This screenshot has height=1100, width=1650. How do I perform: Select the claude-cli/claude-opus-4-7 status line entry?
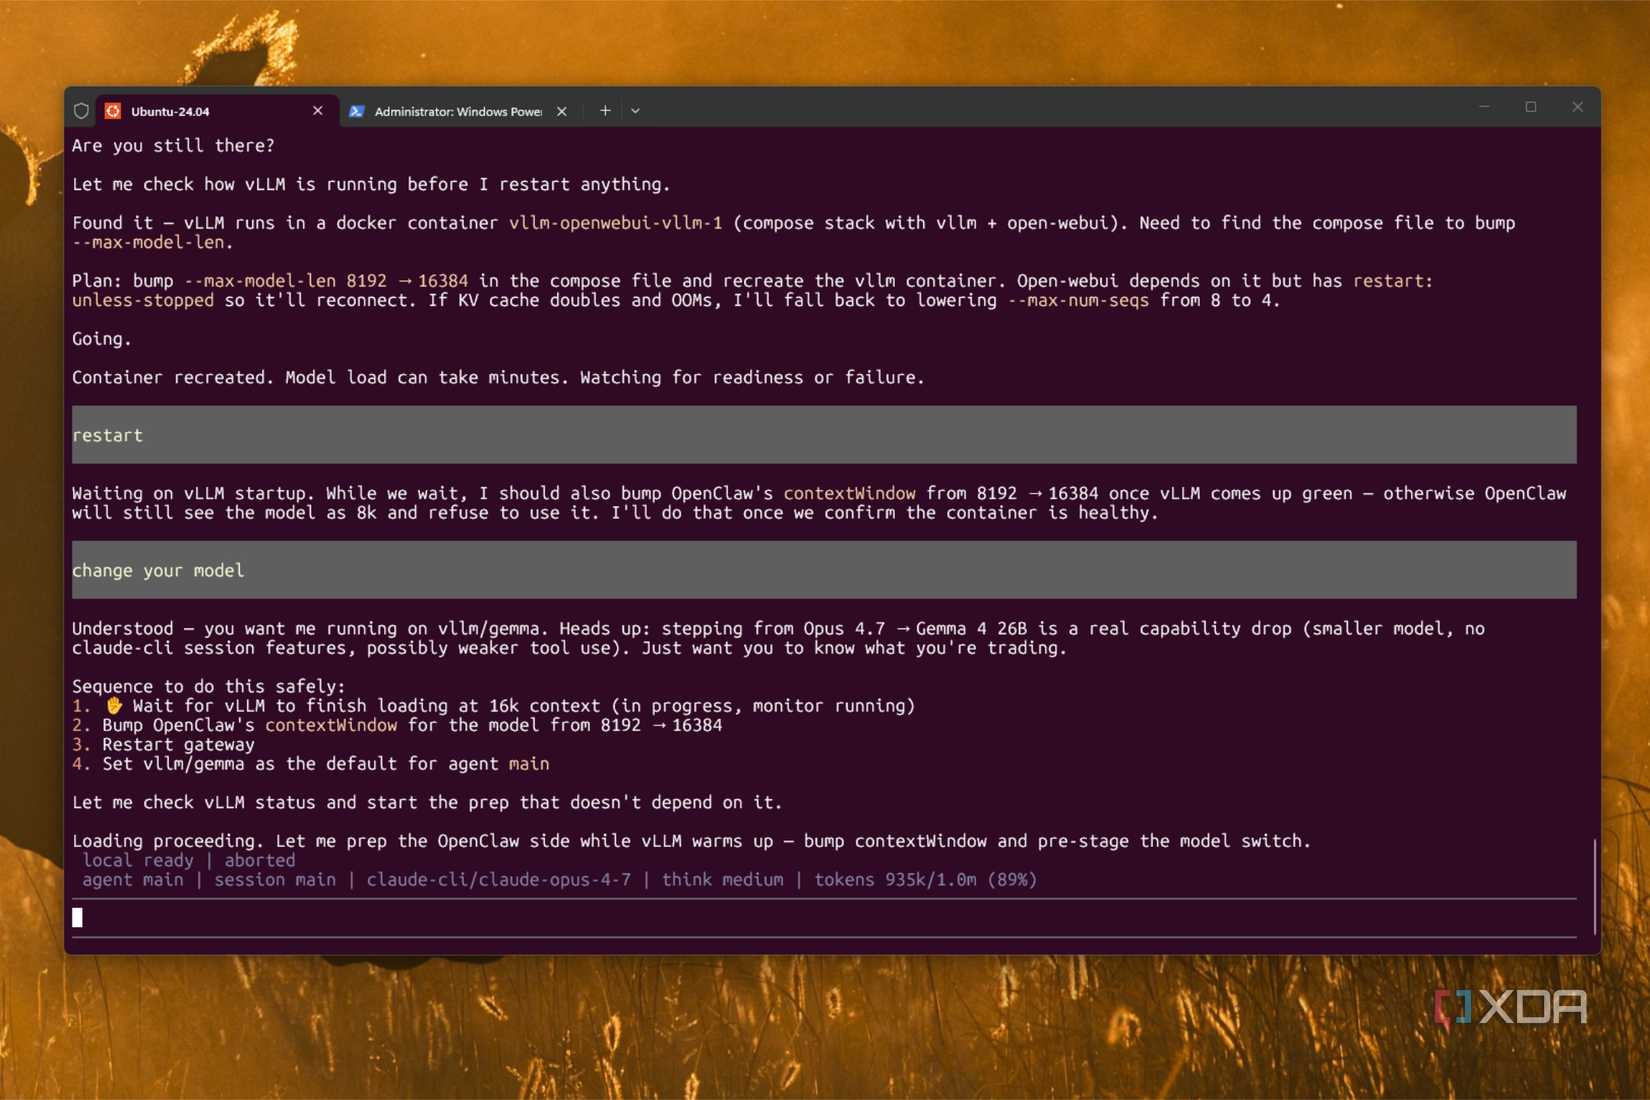point(498,880)
